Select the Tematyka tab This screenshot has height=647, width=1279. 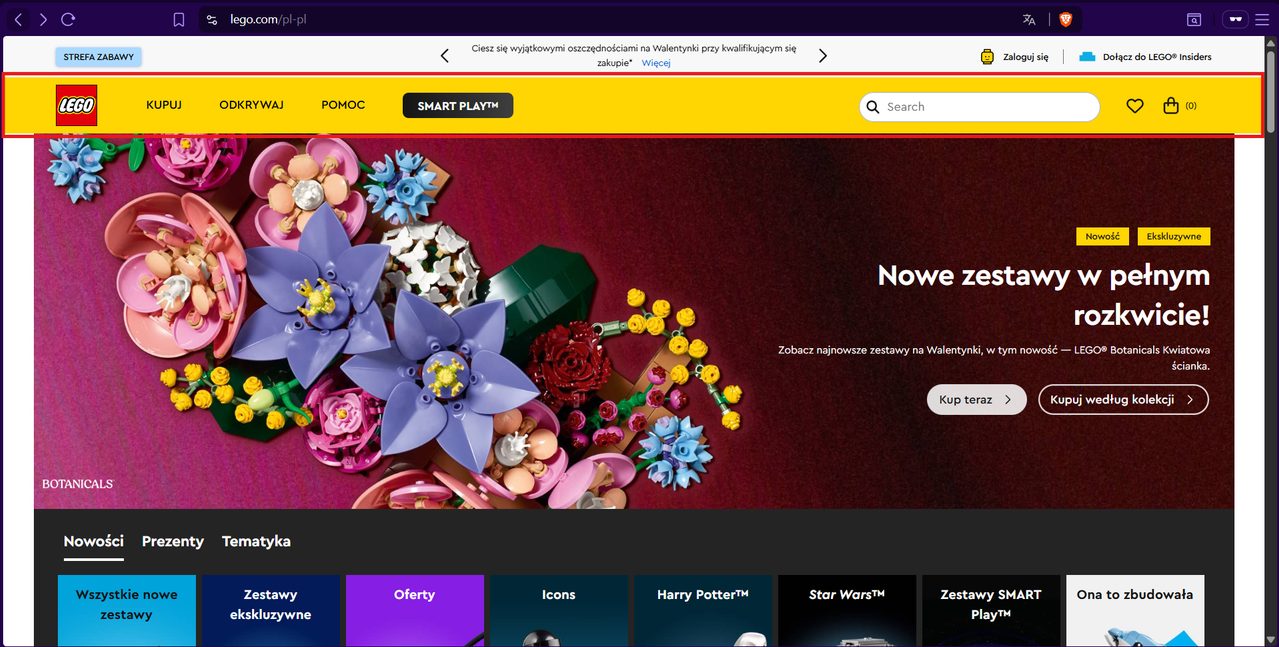[256, 541]
